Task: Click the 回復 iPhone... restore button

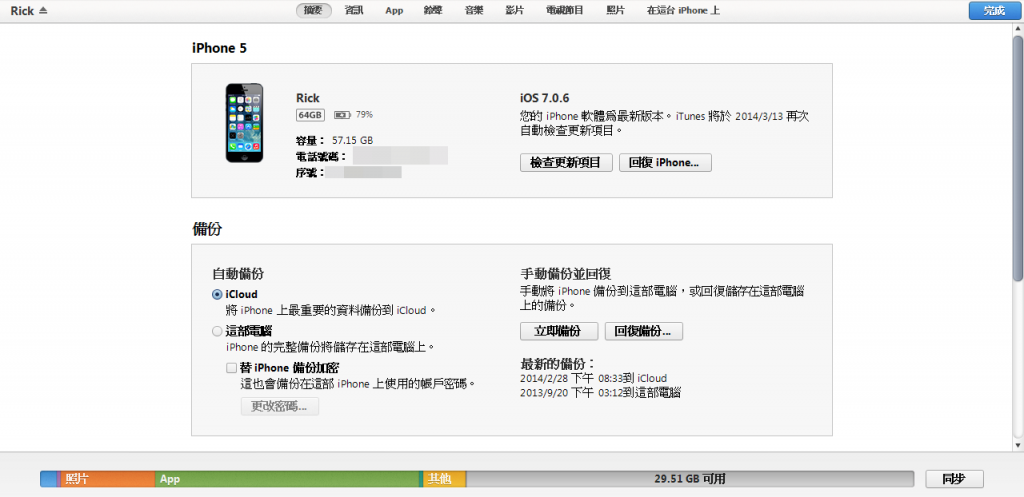Action: coord(665,163)
